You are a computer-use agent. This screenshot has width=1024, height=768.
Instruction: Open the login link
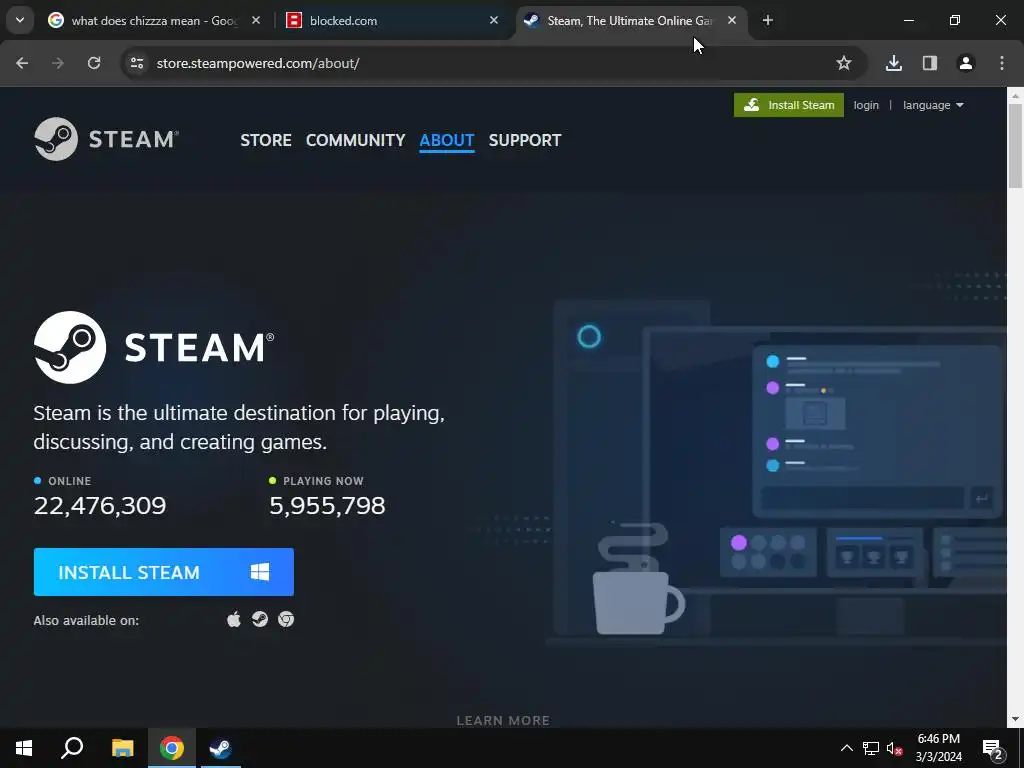(866, 105)
